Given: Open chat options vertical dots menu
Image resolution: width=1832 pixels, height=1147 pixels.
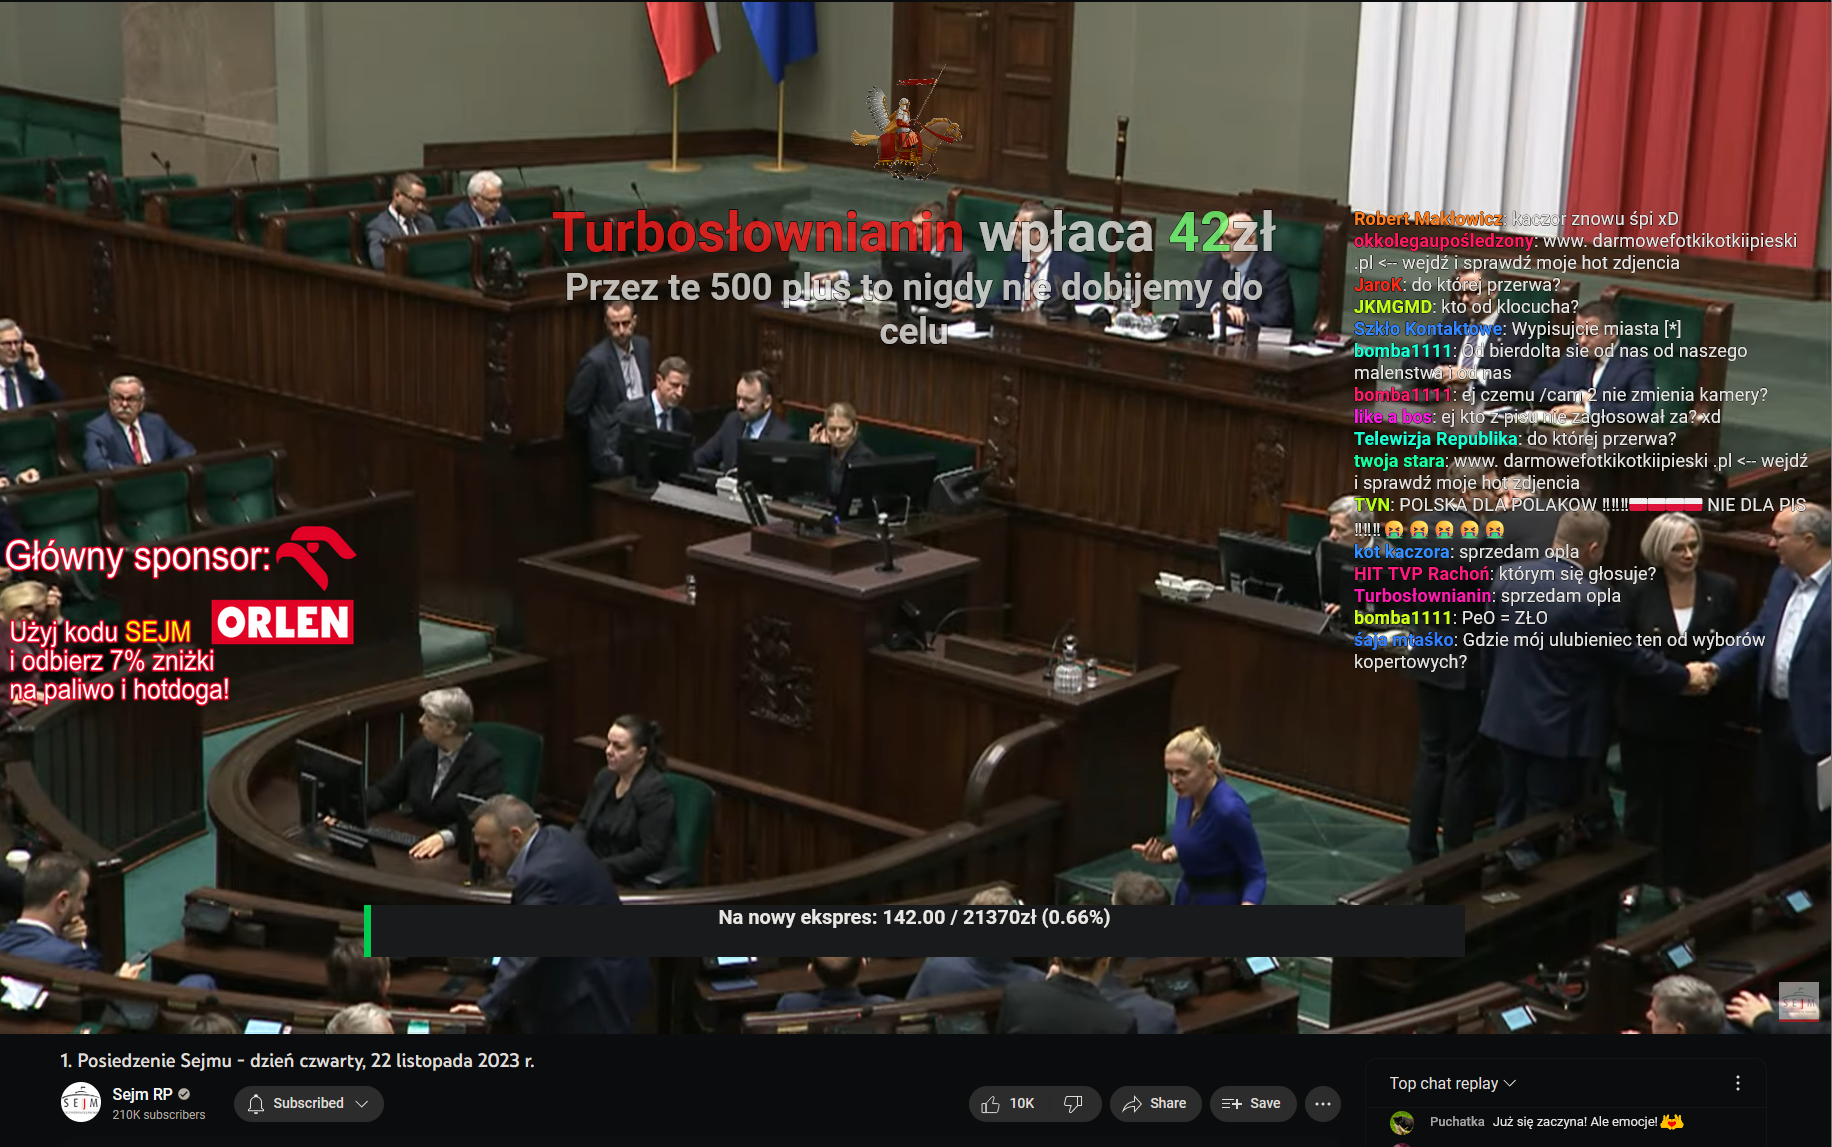Looking at the screenshot, I should [1737, 1083].
